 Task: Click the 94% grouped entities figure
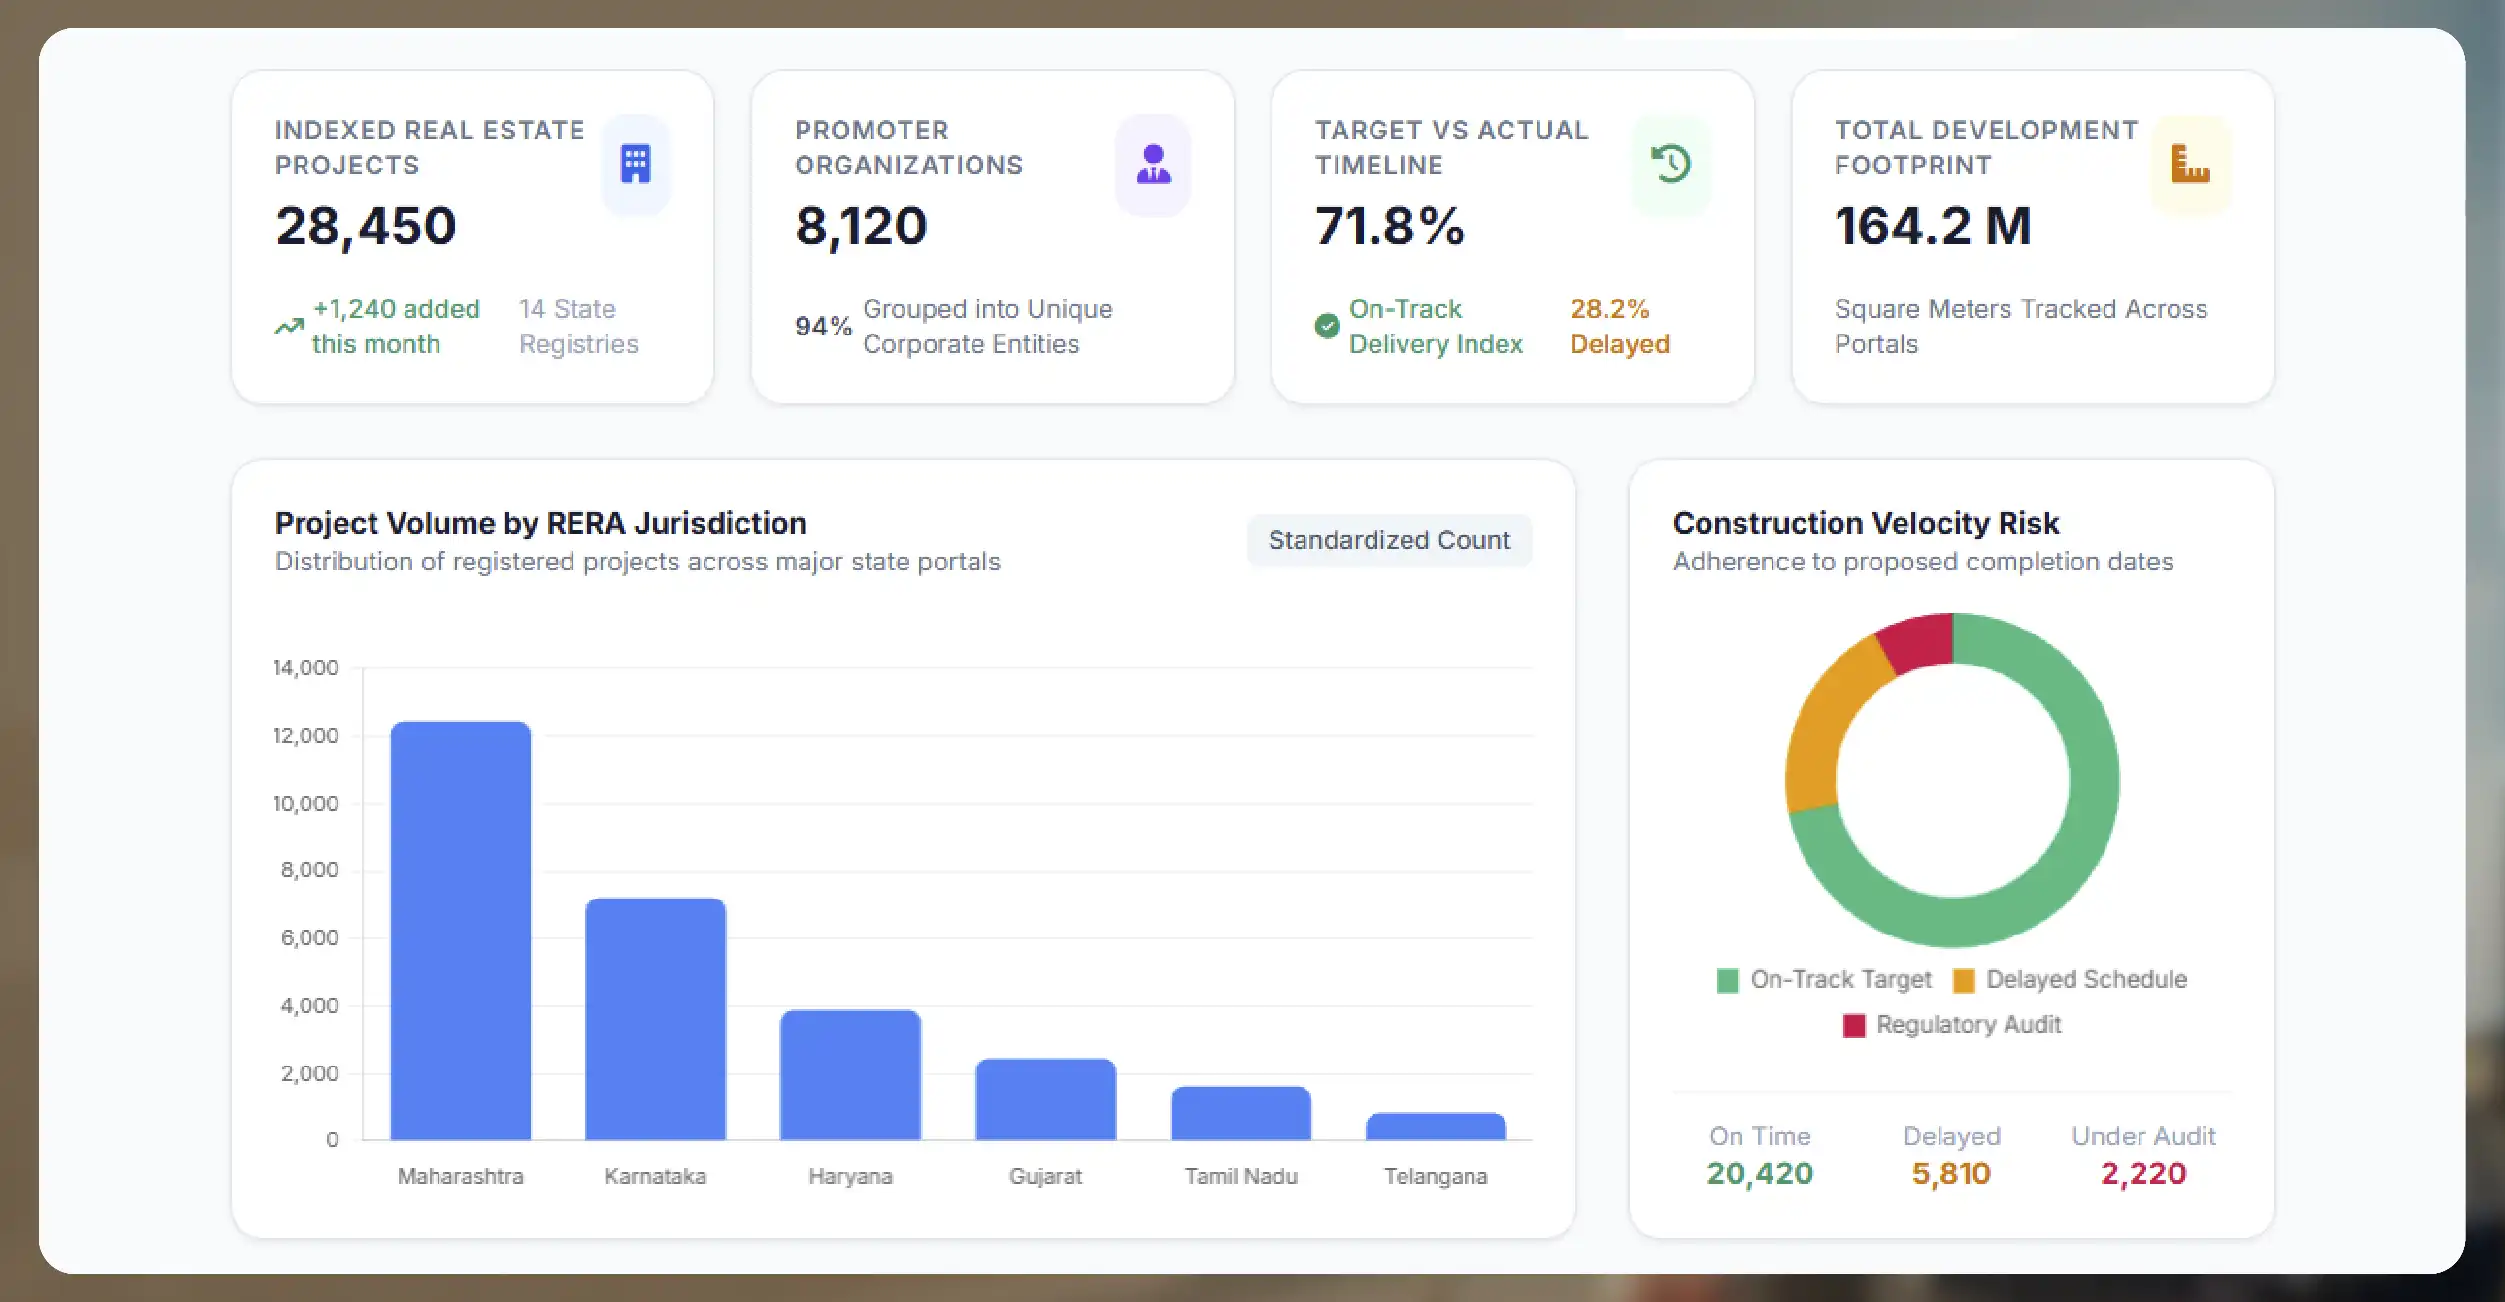coord(823,326)
